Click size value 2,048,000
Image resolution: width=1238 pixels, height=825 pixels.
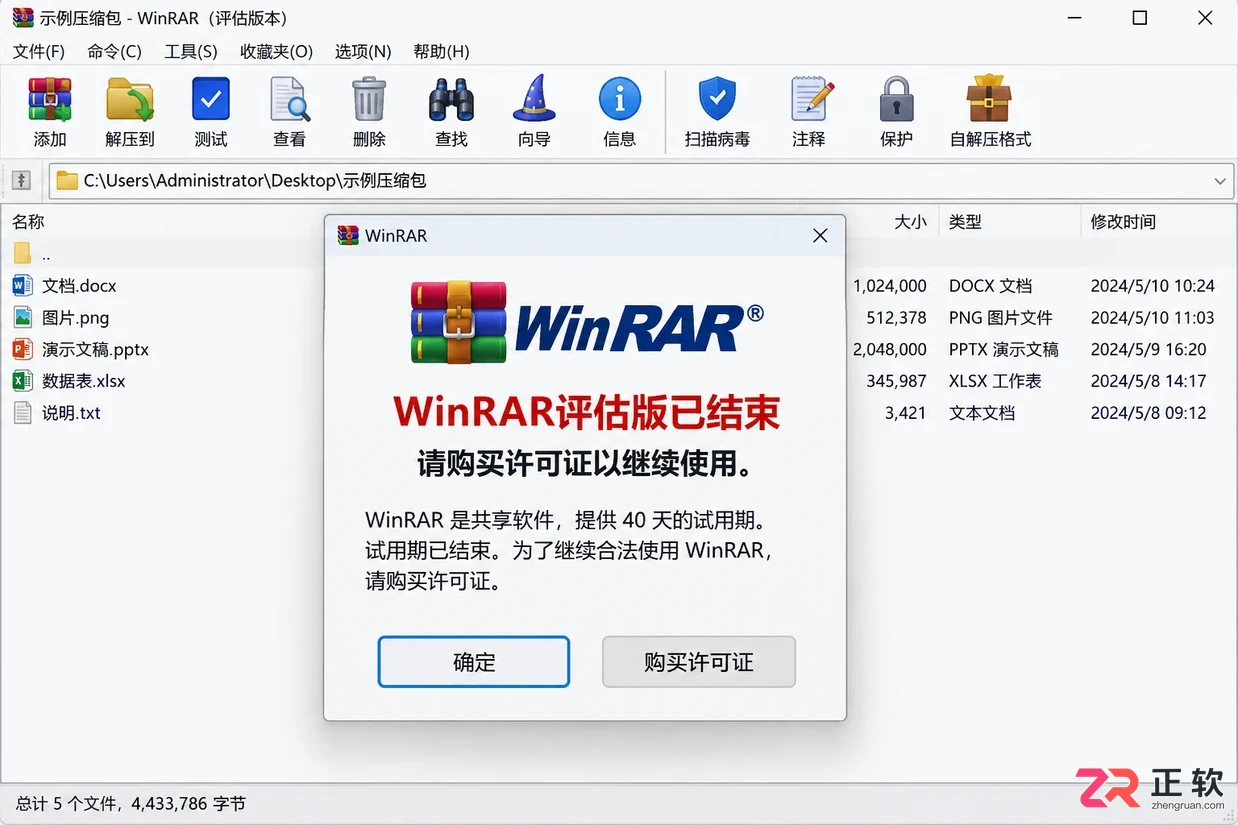890,350
